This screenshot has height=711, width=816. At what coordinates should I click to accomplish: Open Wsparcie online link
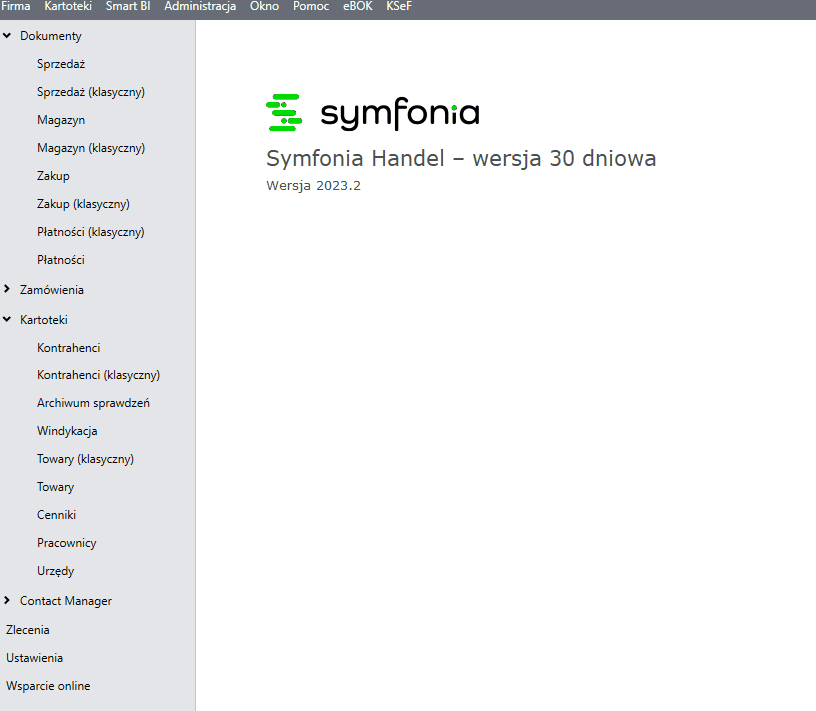click(x=48, y=686)
